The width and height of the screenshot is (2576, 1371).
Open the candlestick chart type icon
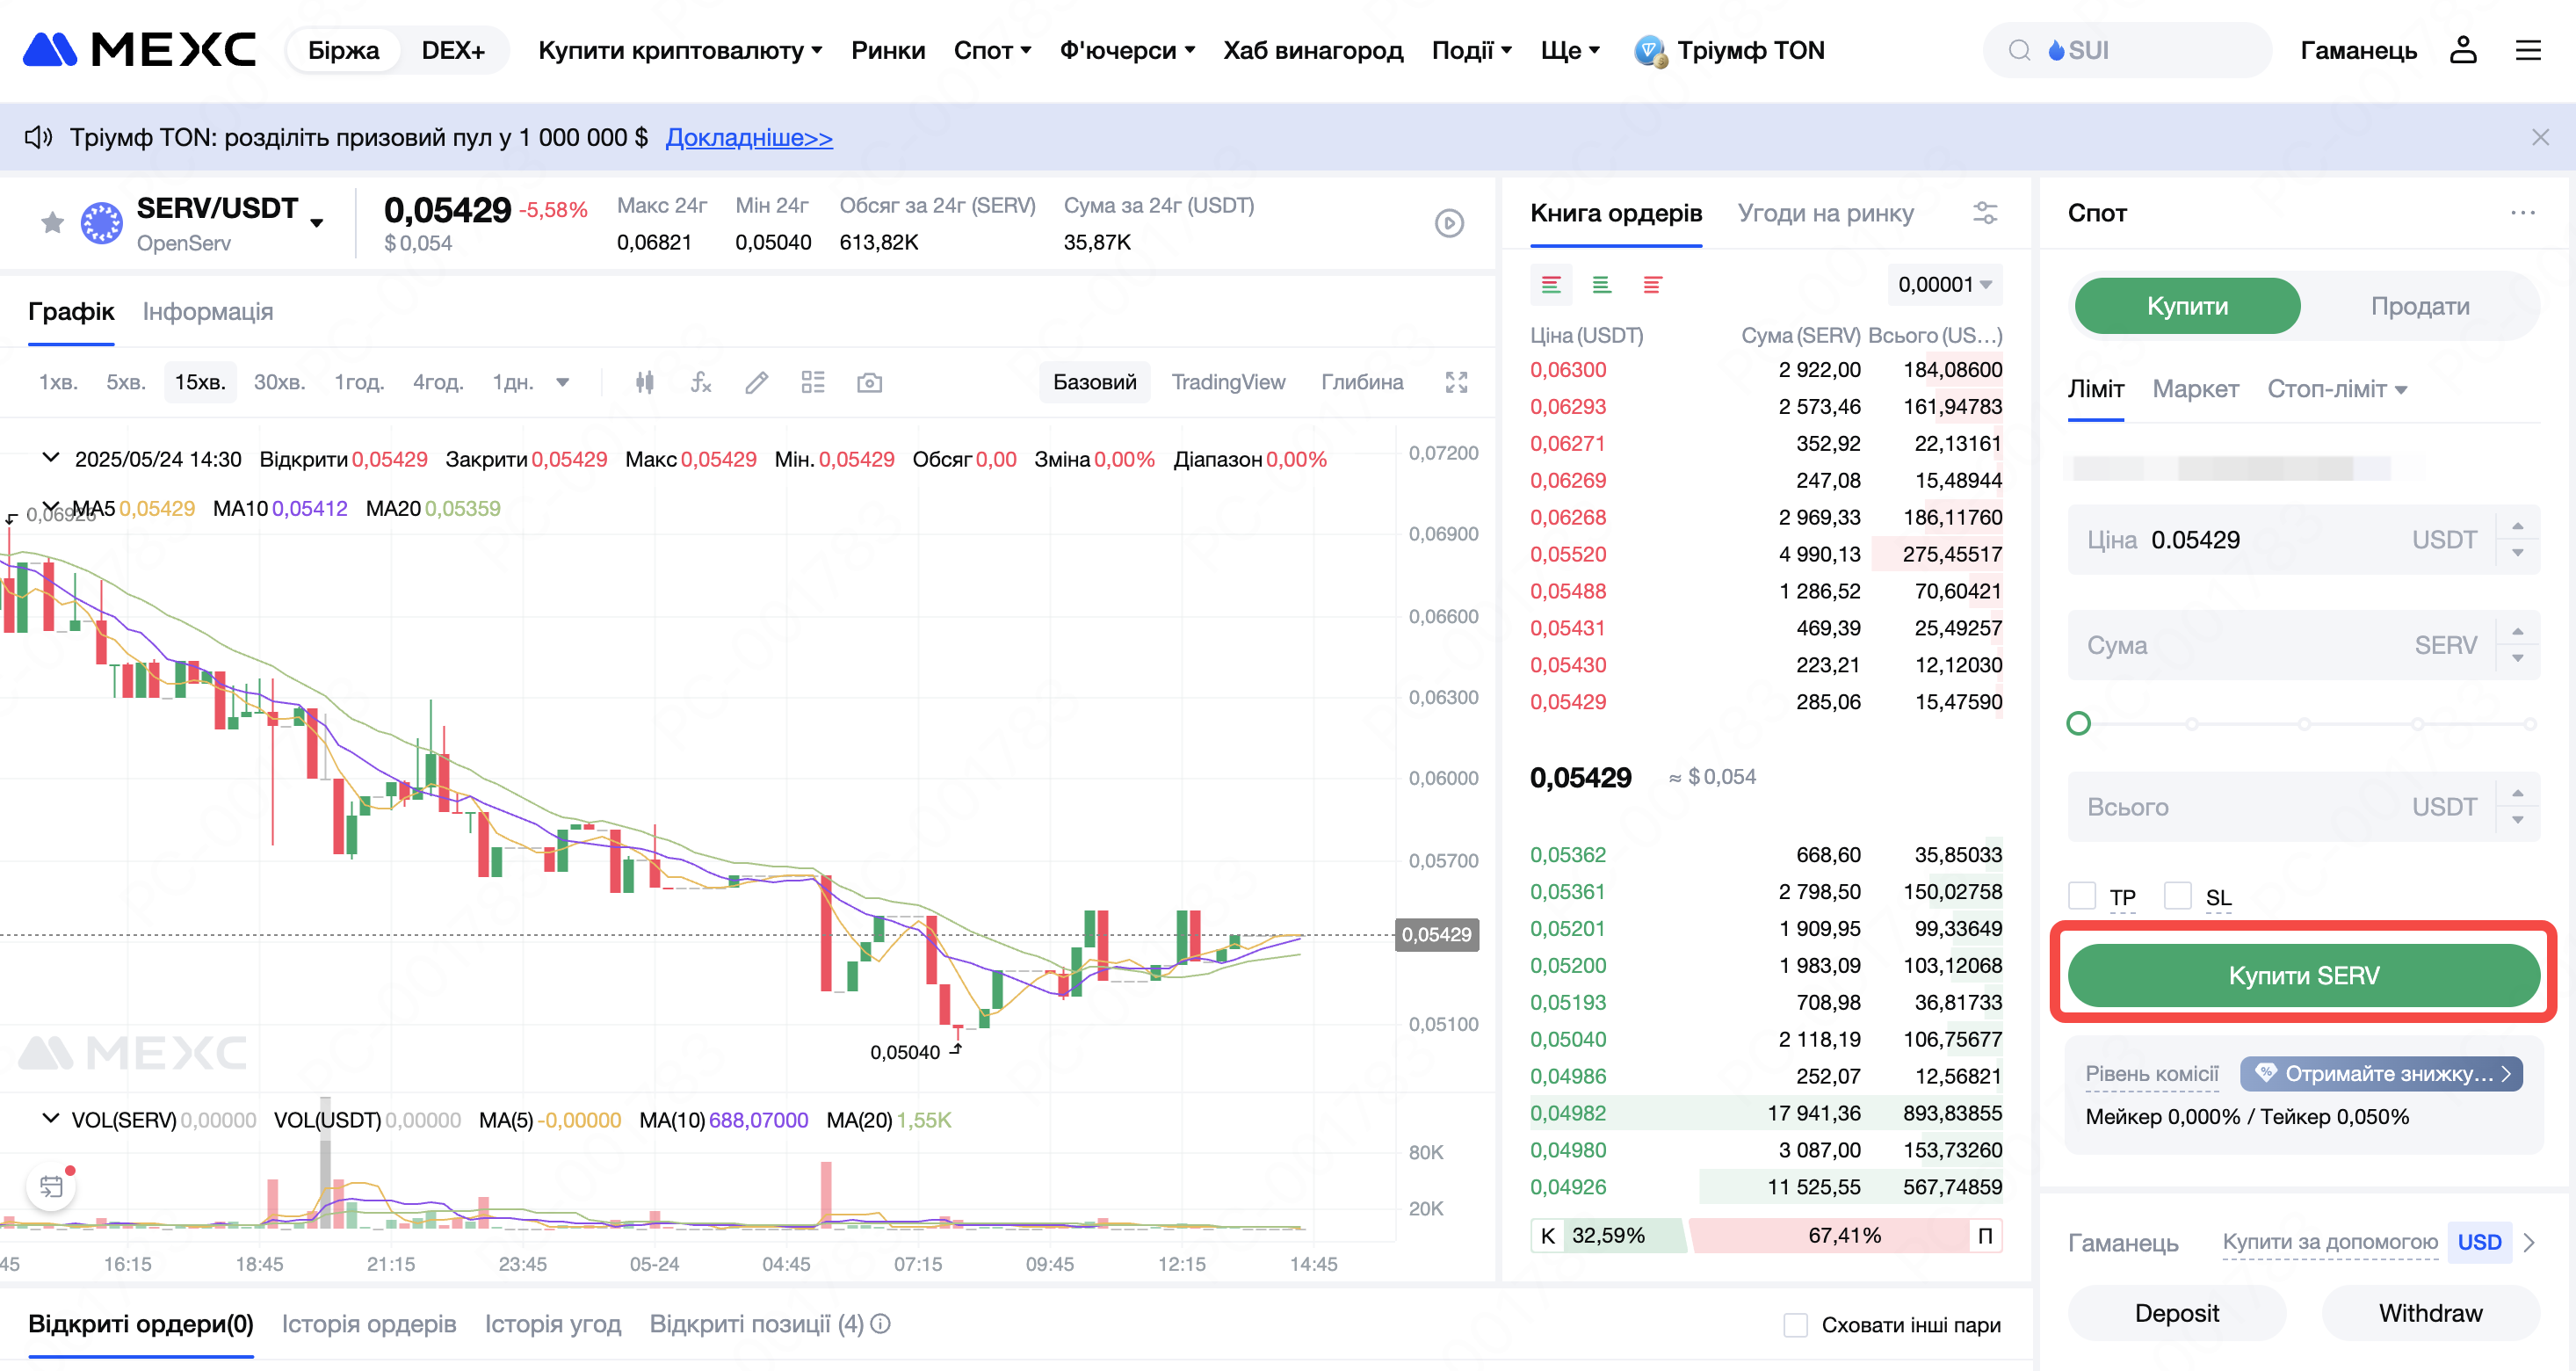pyautogui.click(x=645, y=382)
